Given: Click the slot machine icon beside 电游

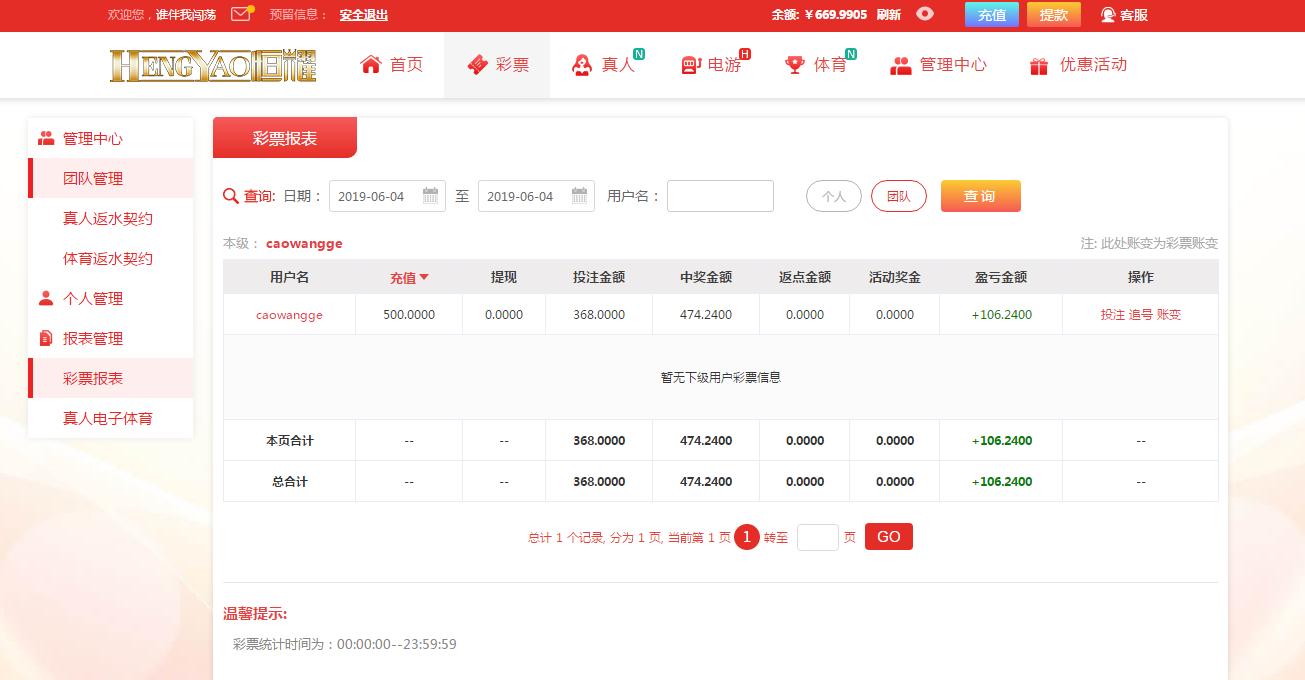Looking at the screenshot, I should [690, 65].
